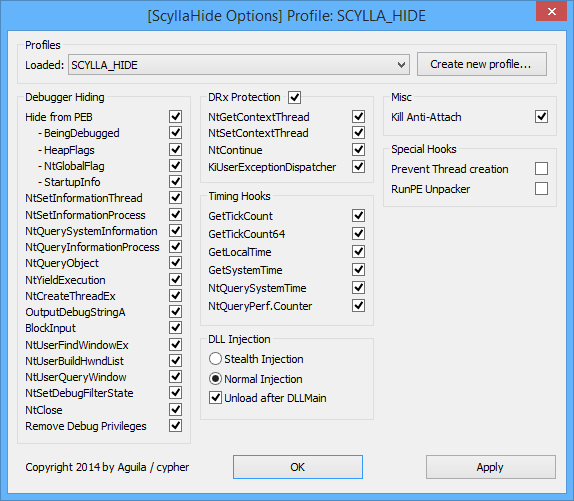Toggle the GetTickCount64 timing hook
The width and height of the screenshot is (574, 501).
coord(358,233)
